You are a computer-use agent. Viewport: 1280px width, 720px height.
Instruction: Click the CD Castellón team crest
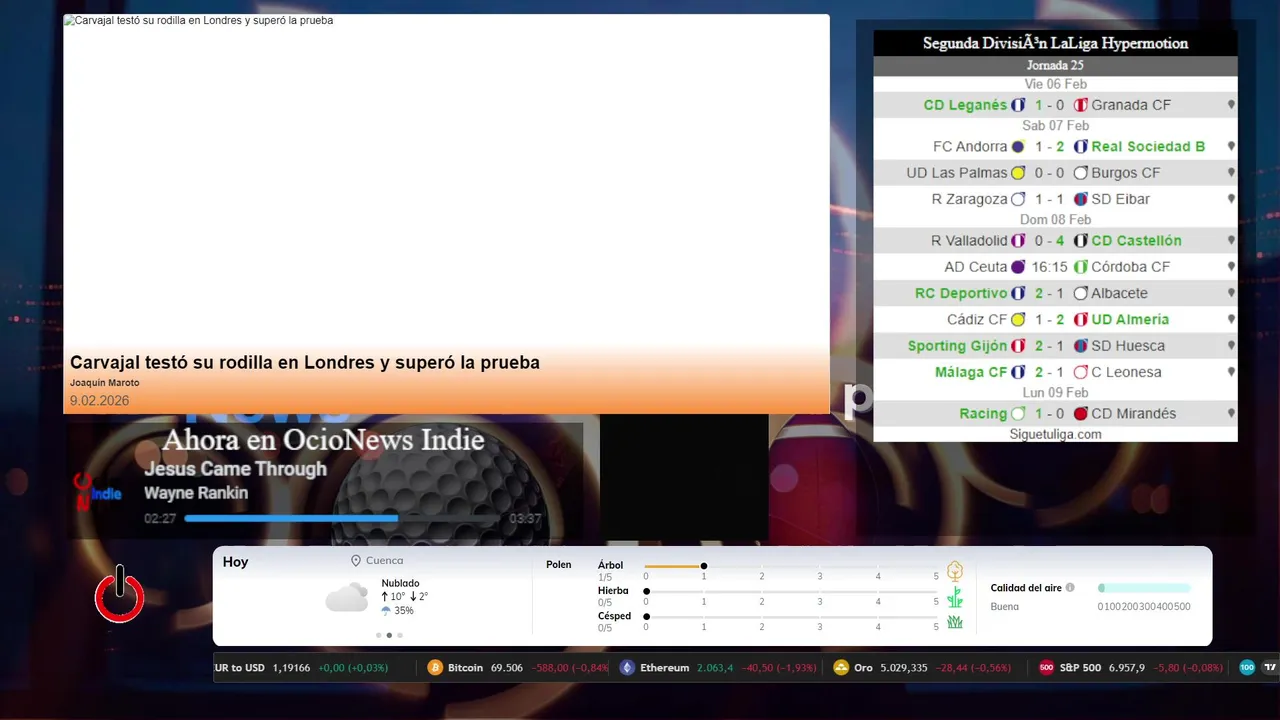click(x=1081, y=241)
